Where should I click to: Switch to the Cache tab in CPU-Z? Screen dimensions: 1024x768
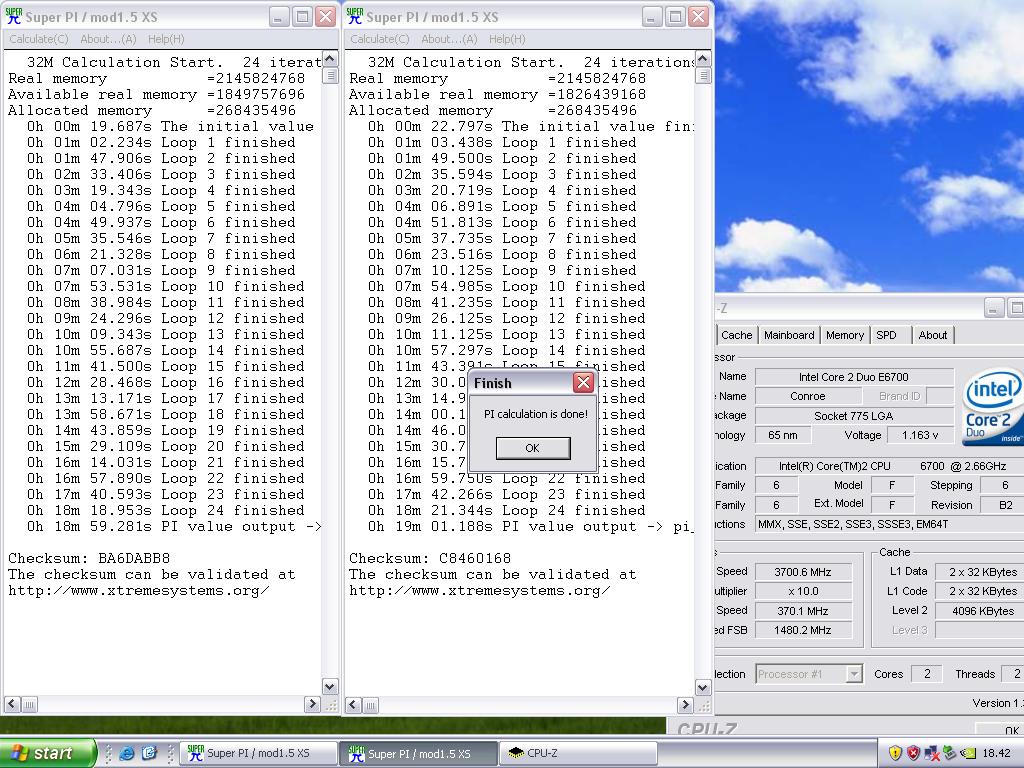point(736,335)
